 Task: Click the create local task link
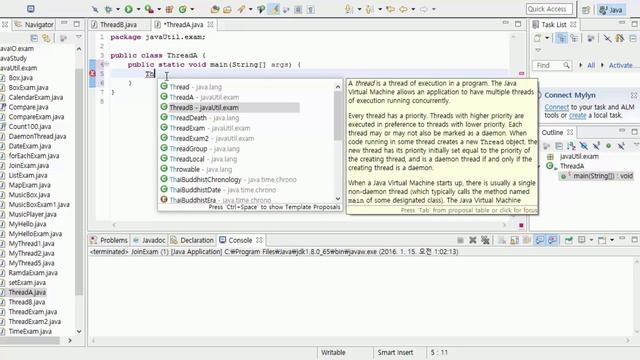[x=578, y=116]
